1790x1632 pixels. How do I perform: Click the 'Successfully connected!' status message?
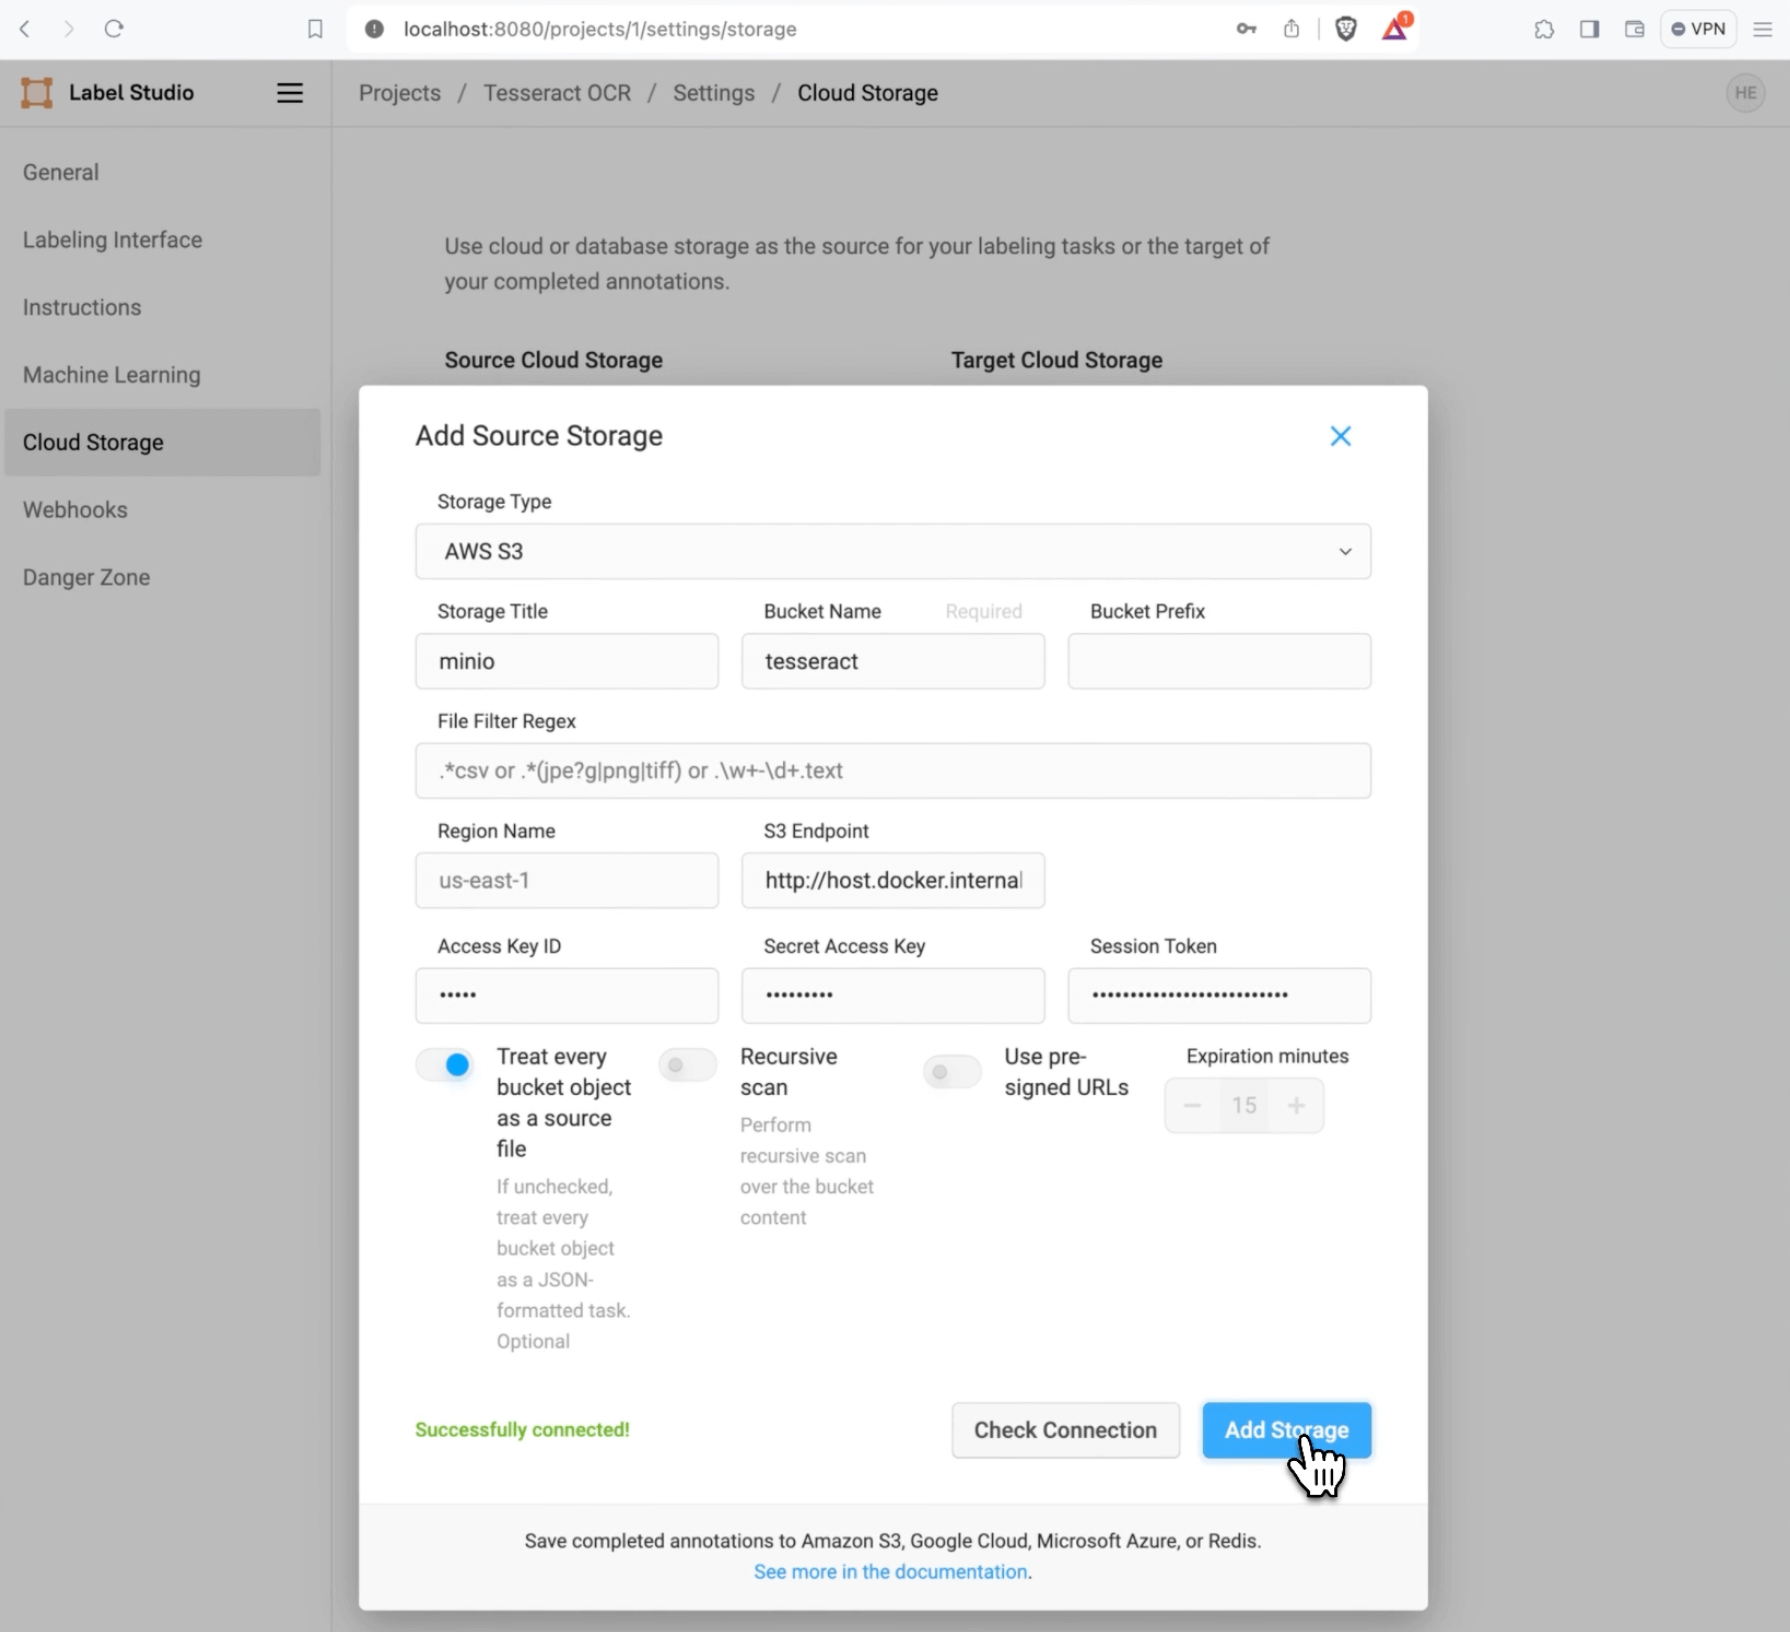point(522,1430)
